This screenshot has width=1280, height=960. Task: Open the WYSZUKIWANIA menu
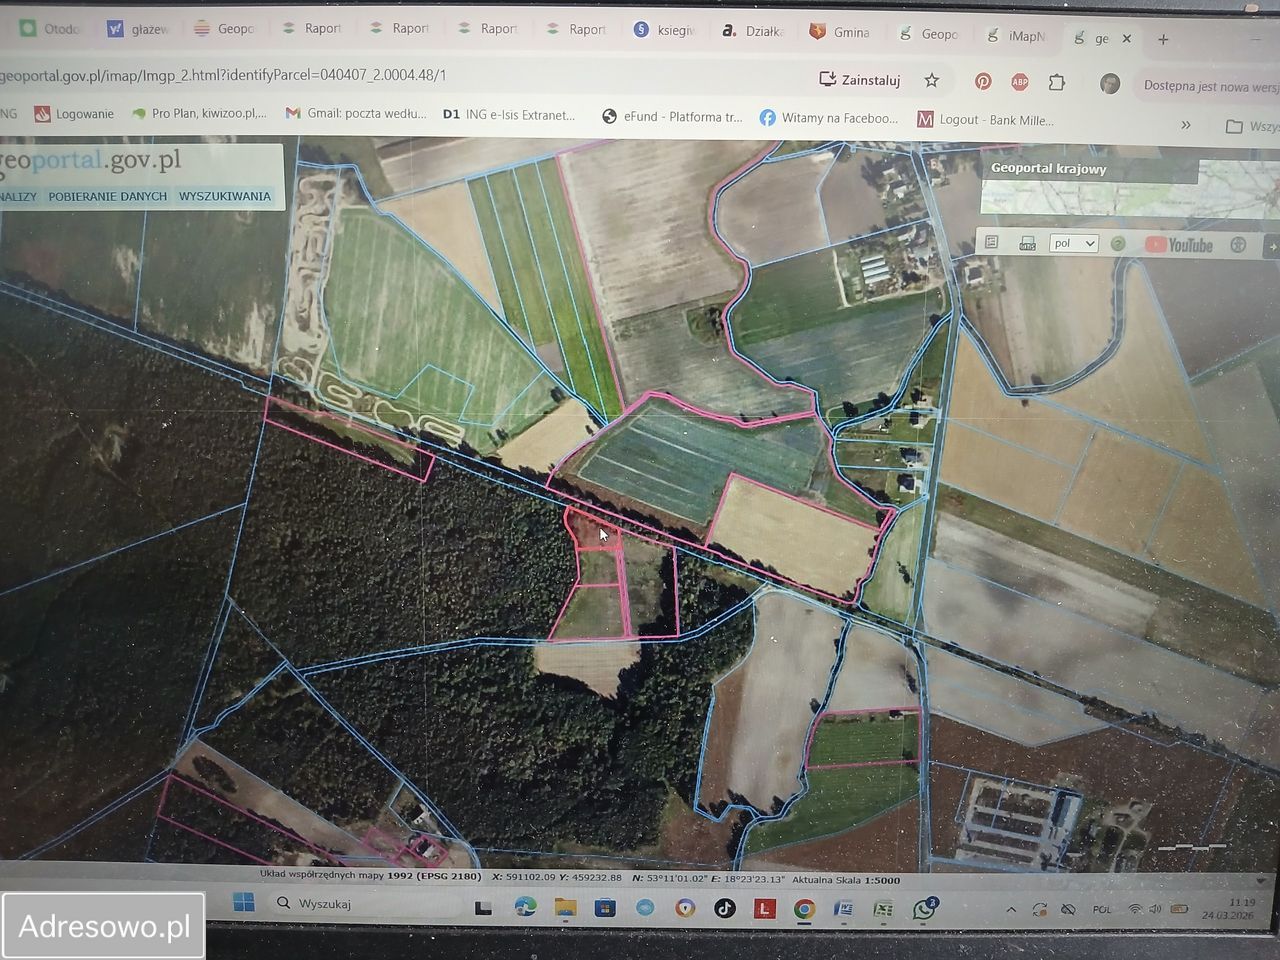(225, 196)
